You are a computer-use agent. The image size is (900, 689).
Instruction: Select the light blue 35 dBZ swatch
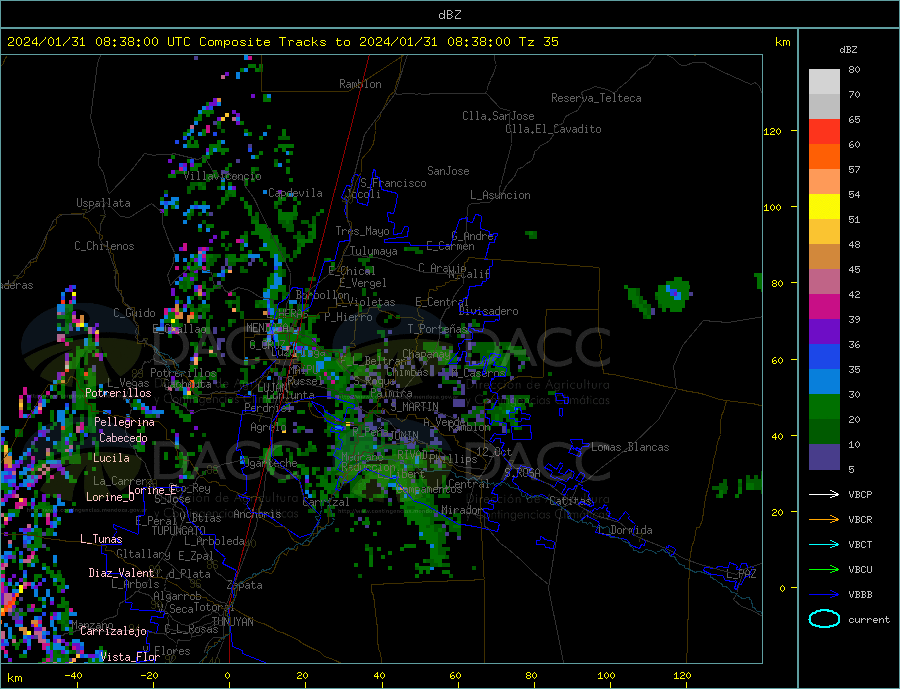click(824, 382)
